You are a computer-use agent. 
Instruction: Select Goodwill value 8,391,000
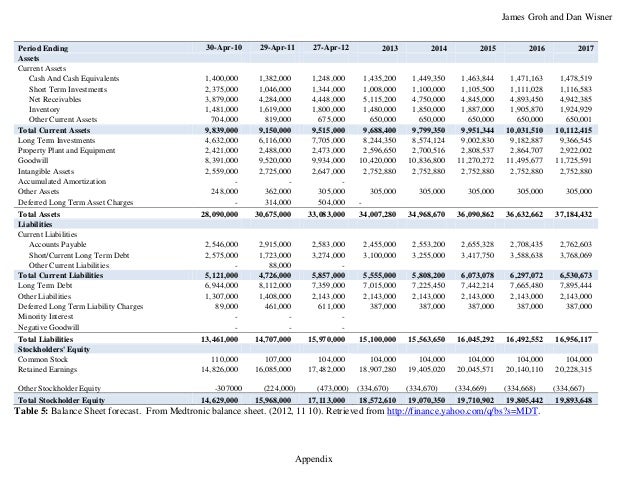221,160
